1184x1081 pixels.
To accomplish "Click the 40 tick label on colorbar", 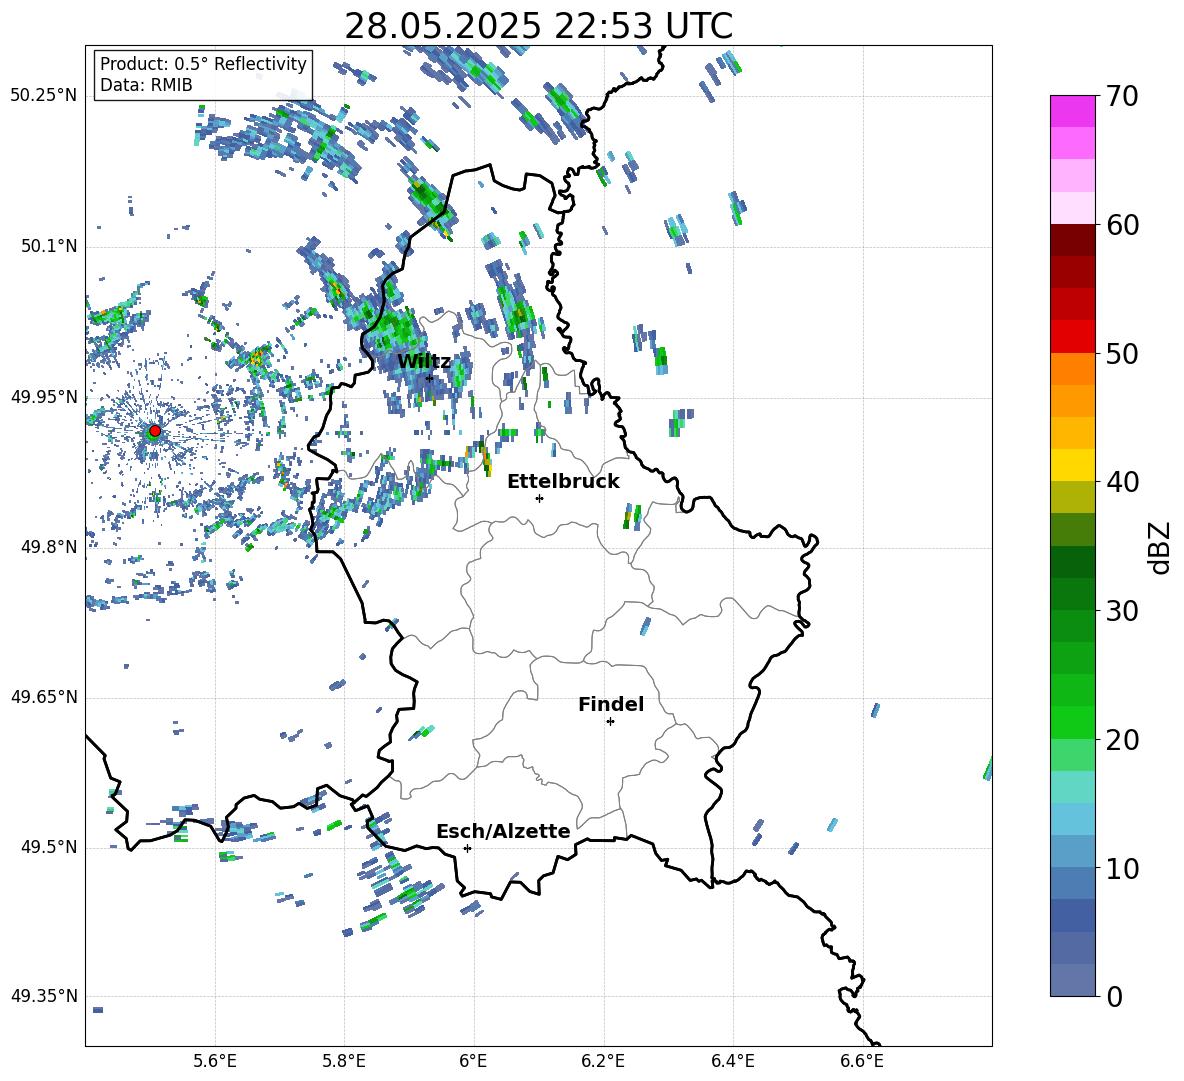I will click(x=1122, y=482).
